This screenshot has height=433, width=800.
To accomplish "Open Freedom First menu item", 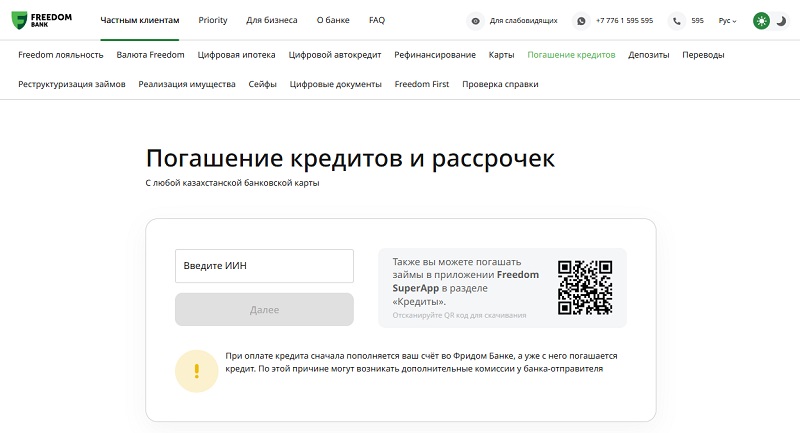I will pos(421,84).
